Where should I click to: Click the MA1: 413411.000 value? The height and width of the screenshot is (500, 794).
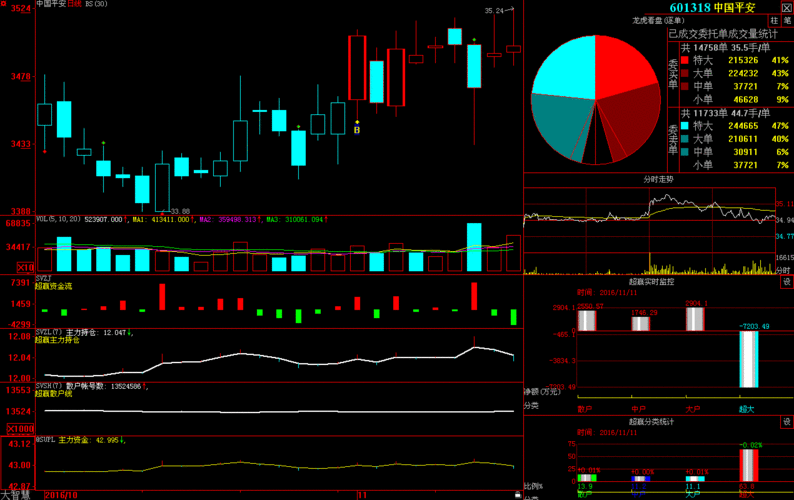pos(163,219)
